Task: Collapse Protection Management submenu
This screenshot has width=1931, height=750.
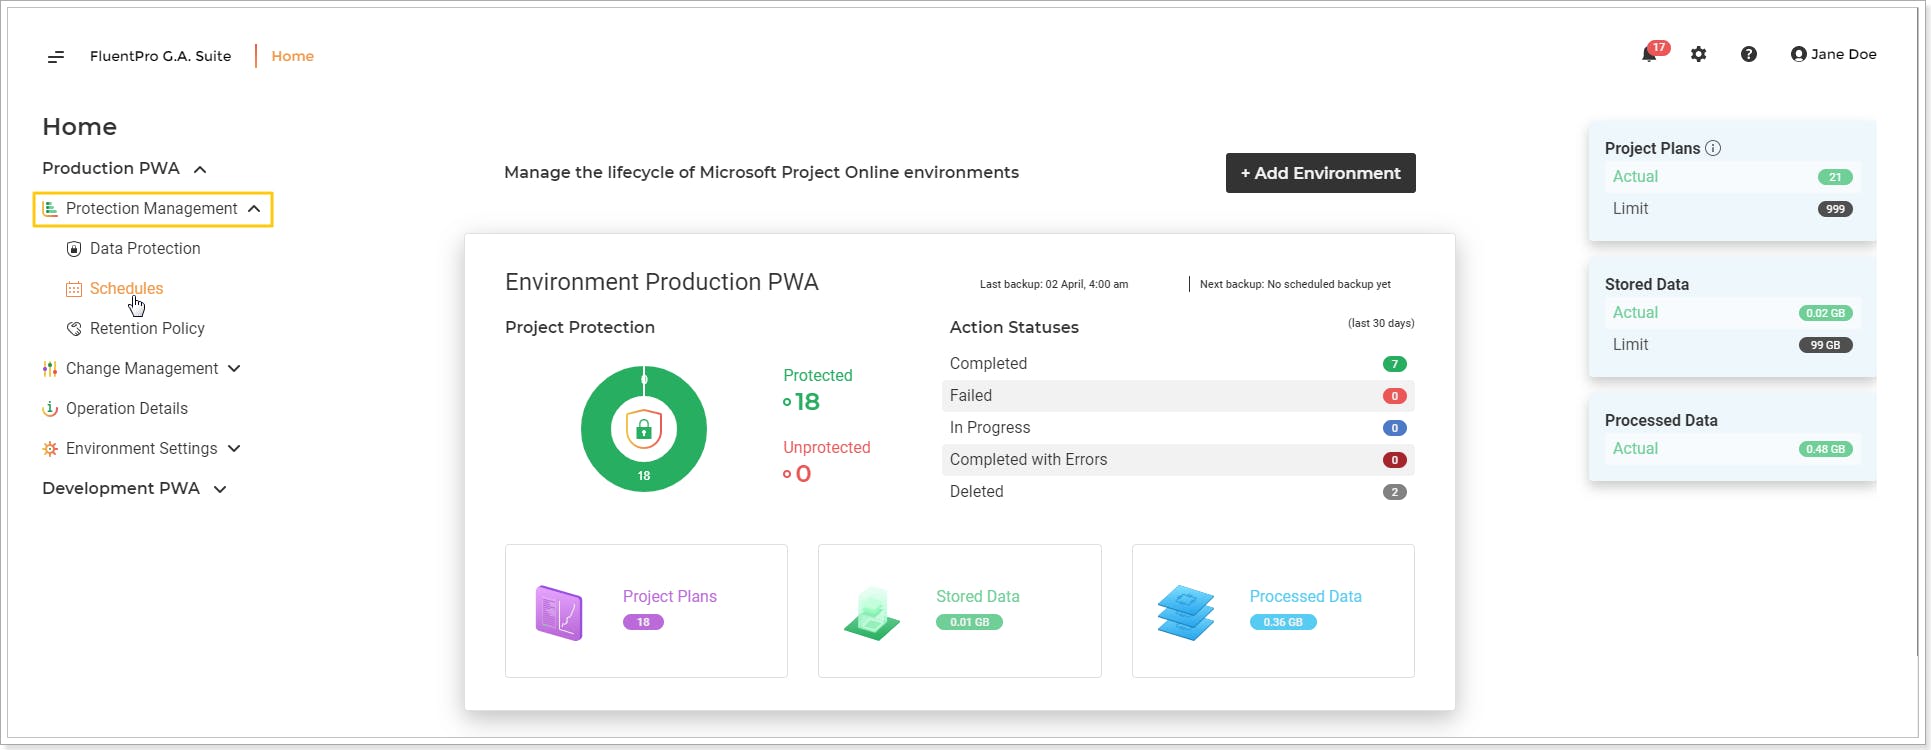Action: (254, 209)
